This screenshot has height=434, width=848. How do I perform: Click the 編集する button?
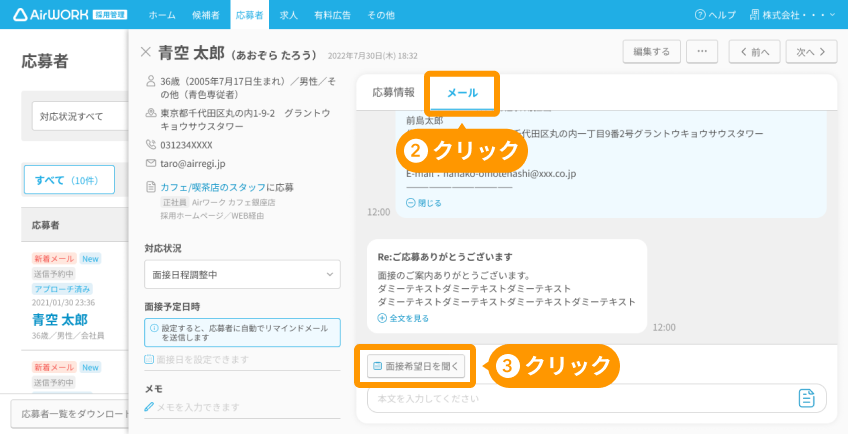pyautogui.click(x=652, y=52)
